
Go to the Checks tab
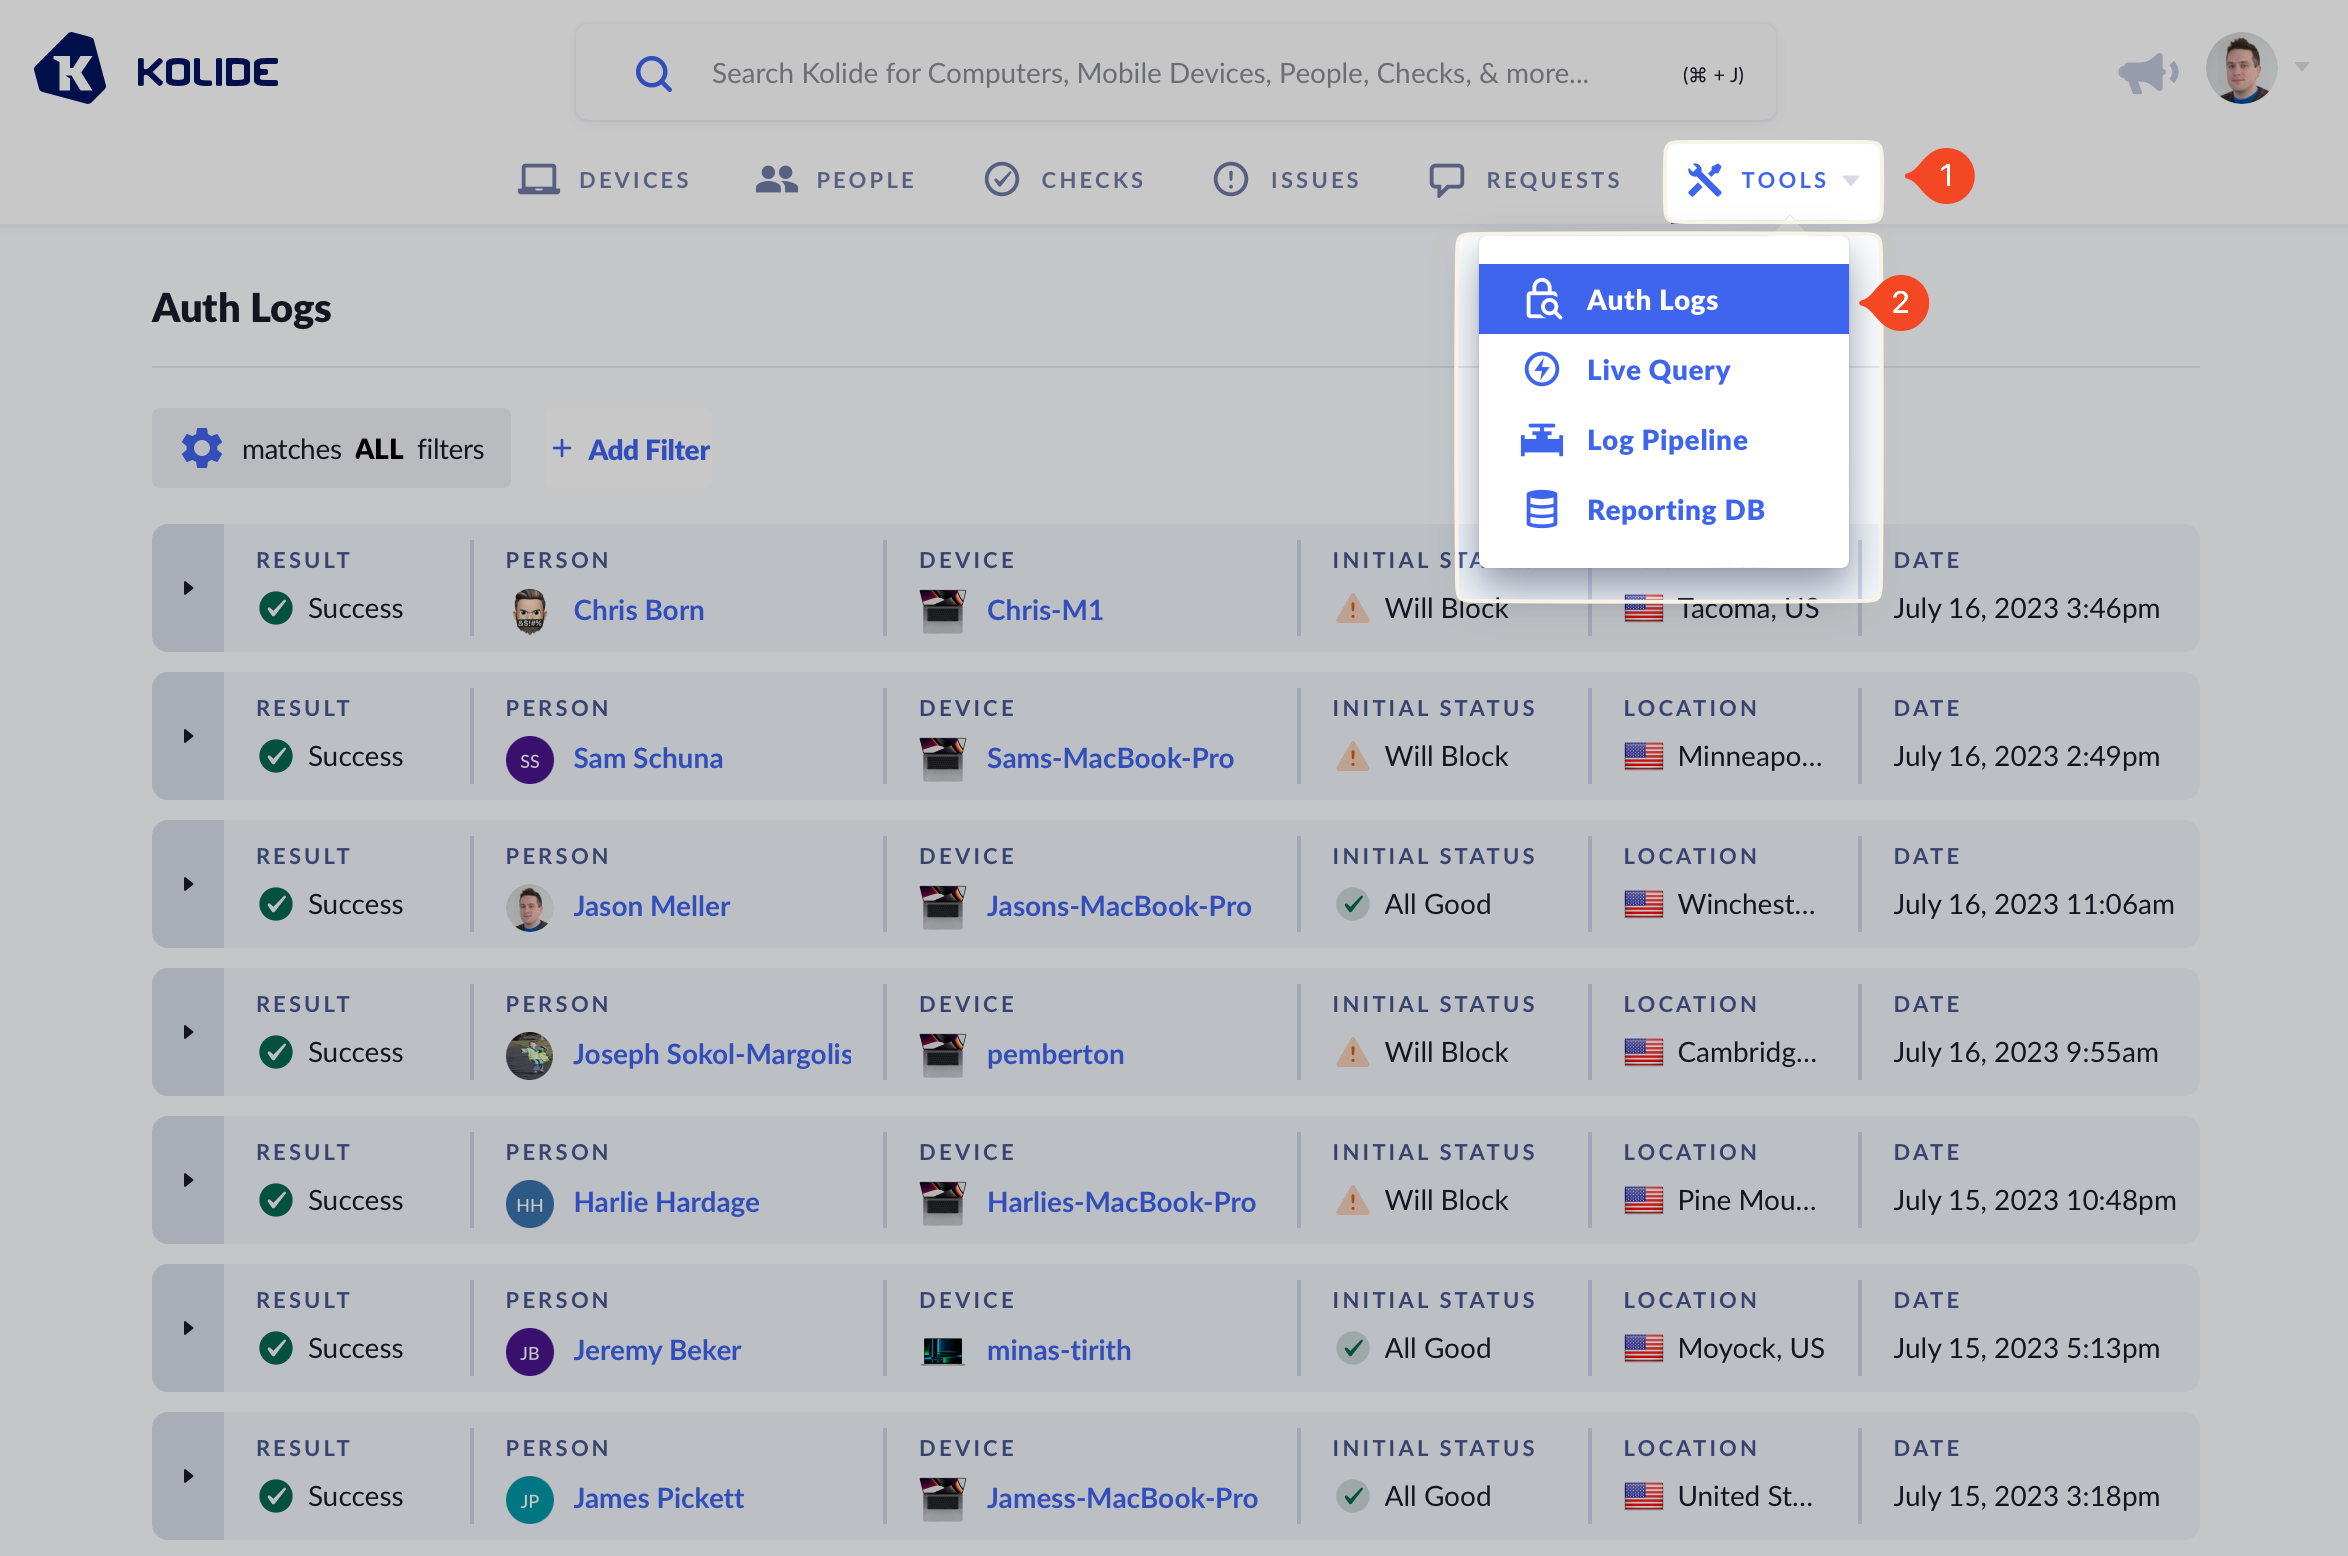(x=1064, y=180)
